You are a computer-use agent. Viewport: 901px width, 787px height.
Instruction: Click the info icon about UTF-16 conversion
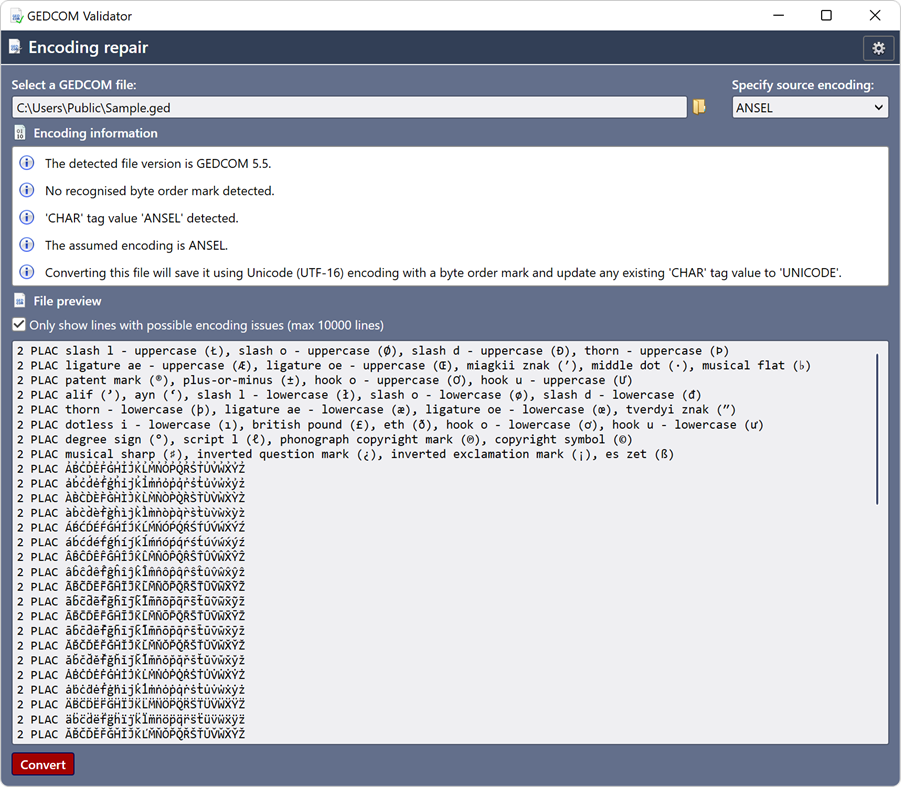[x=26, y=272]
